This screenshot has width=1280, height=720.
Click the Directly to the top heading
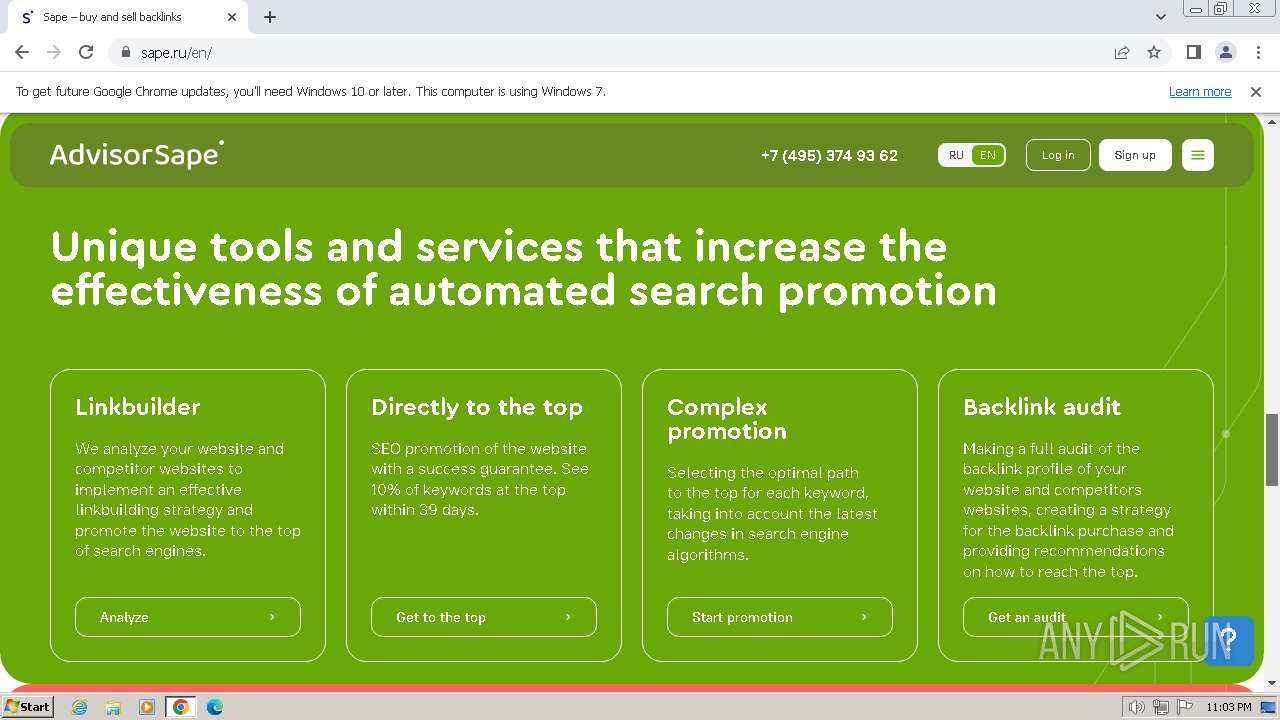pos(477,407)
